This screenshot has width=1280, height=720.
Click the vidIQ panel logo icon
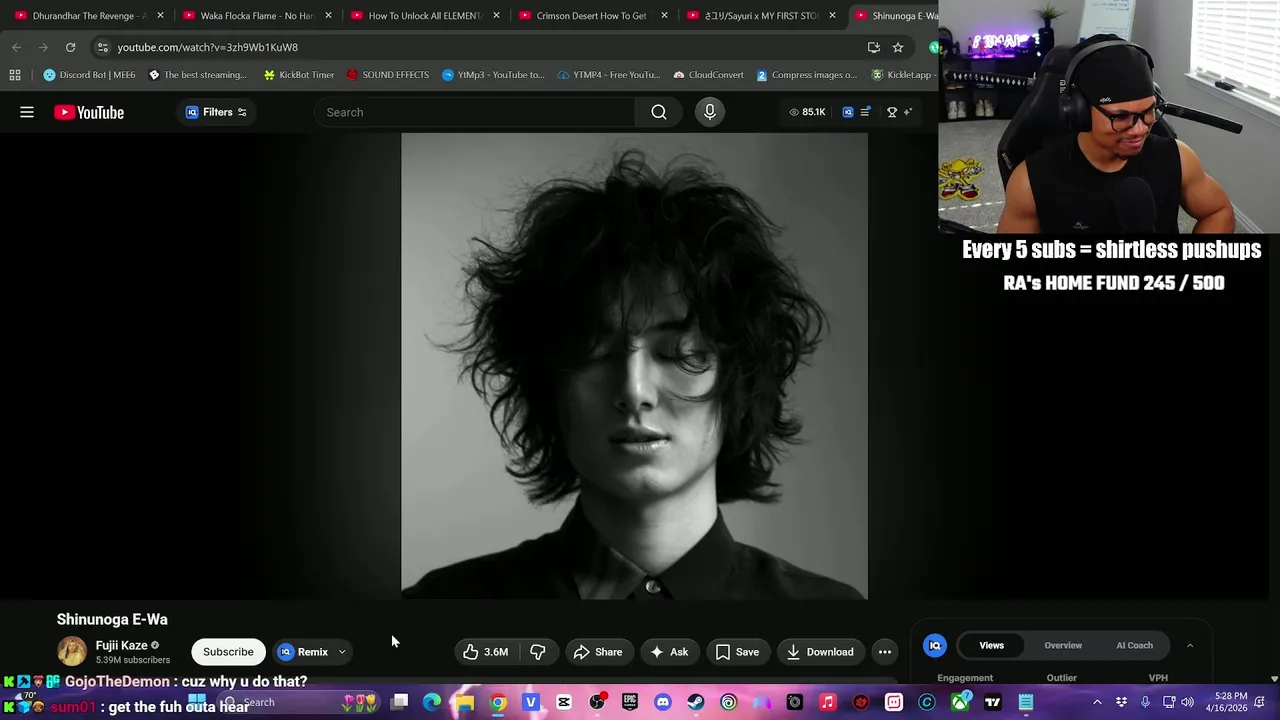[935, 646]
